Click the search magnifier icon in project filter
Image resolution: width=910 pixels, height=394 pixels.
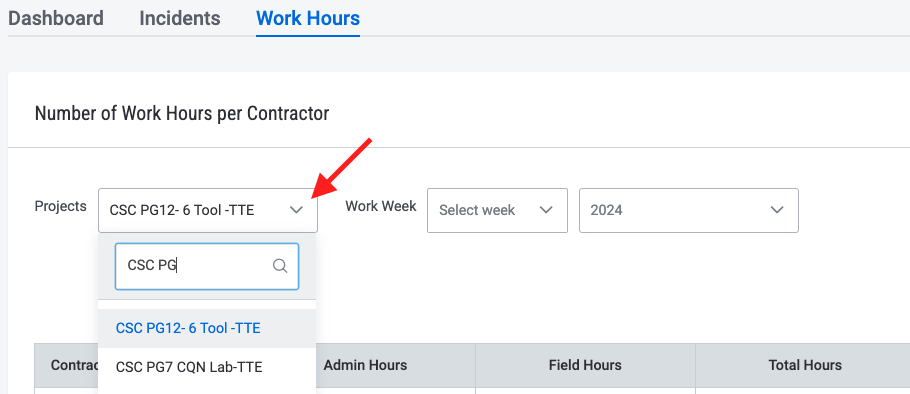pyautogui.click(x=280, y=266)
